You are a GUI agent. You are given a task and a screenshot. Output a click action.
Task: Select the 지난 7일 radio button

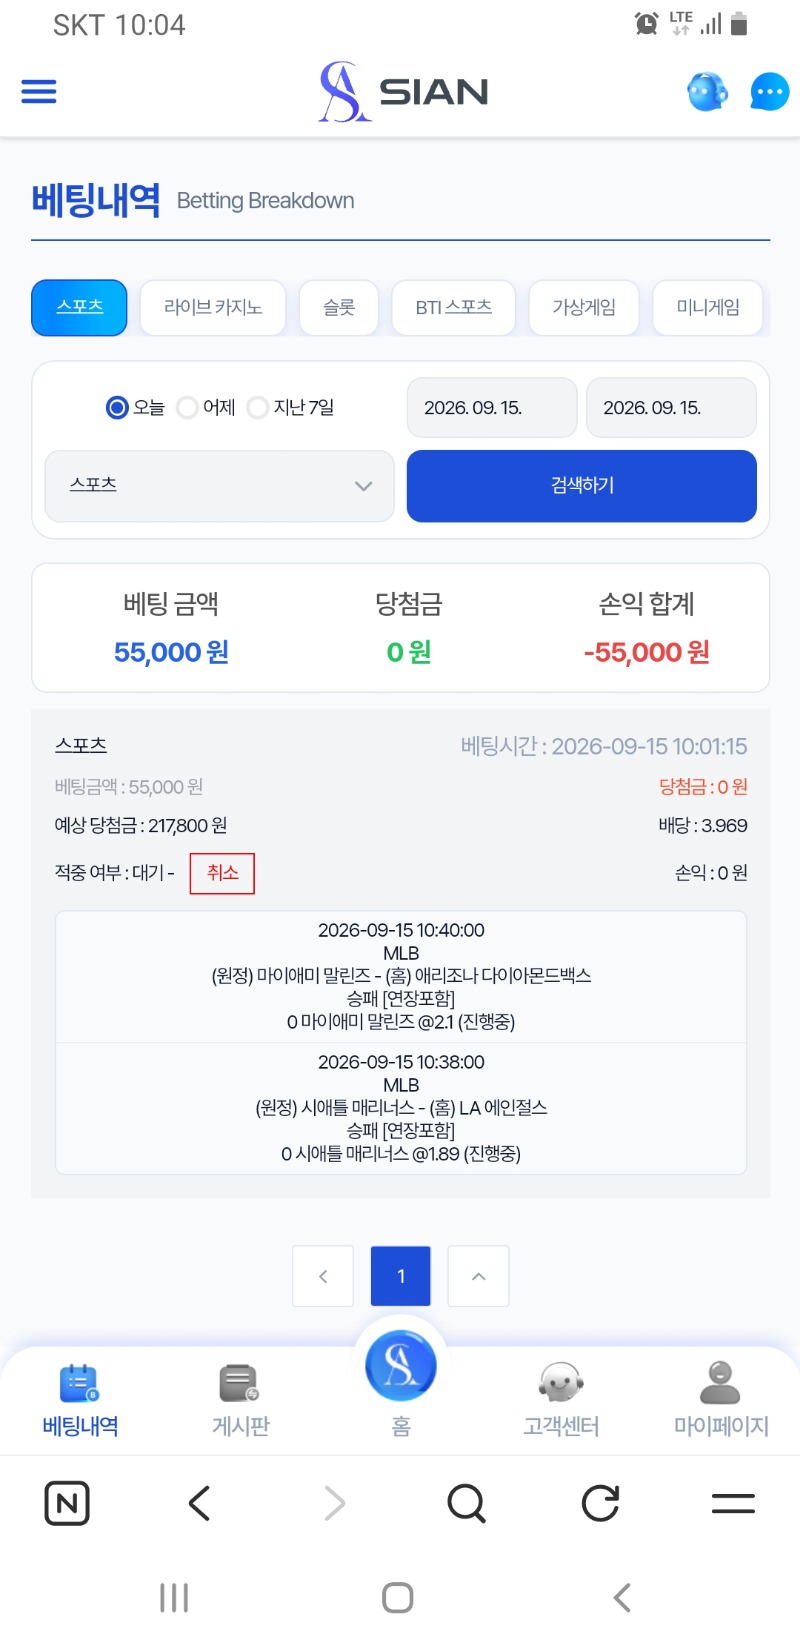pos(257,407)
